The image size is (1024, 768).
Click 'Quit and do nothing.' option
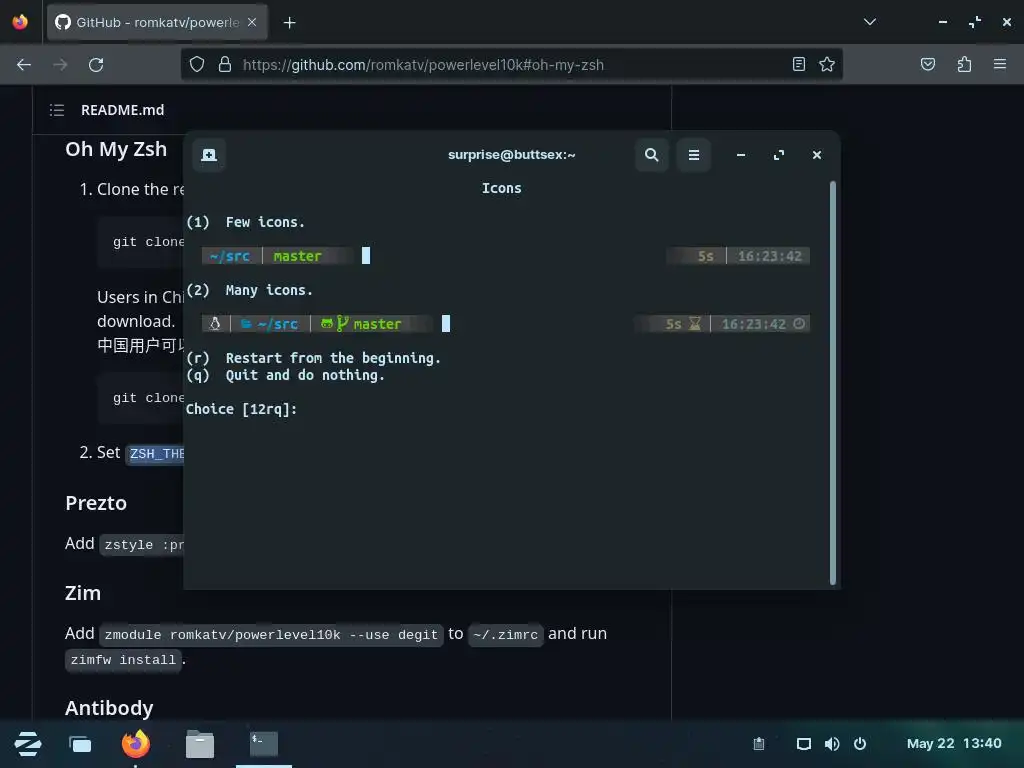click(x=305, y=375)
